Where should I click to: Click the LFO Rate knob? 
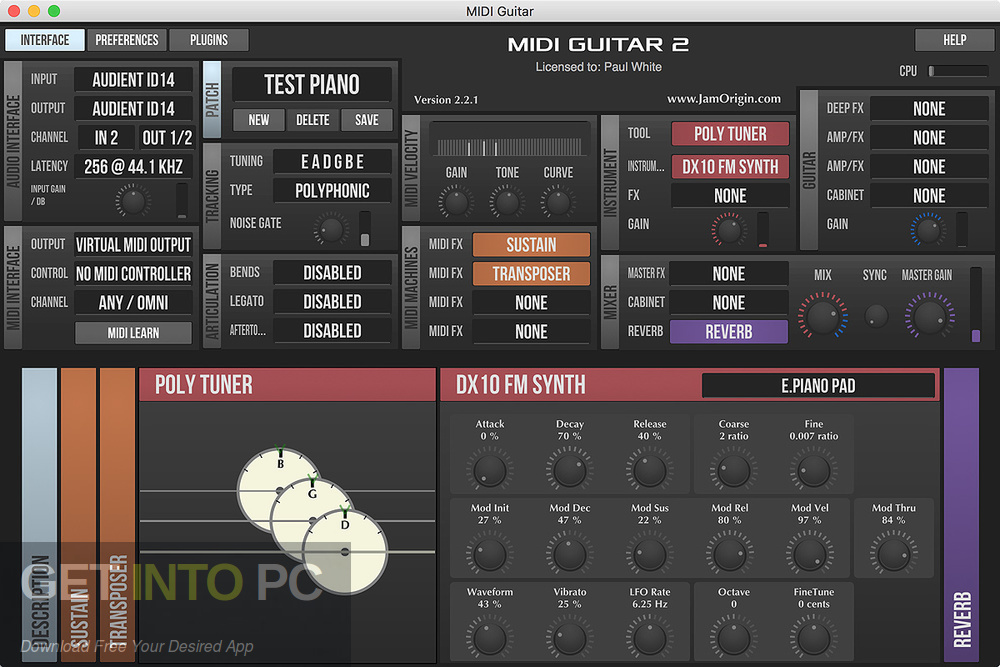click(649, 638)
